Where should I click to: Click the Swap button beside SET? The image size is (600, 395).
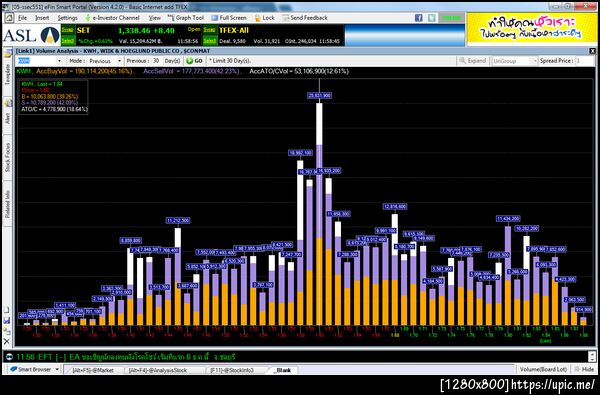68,30
